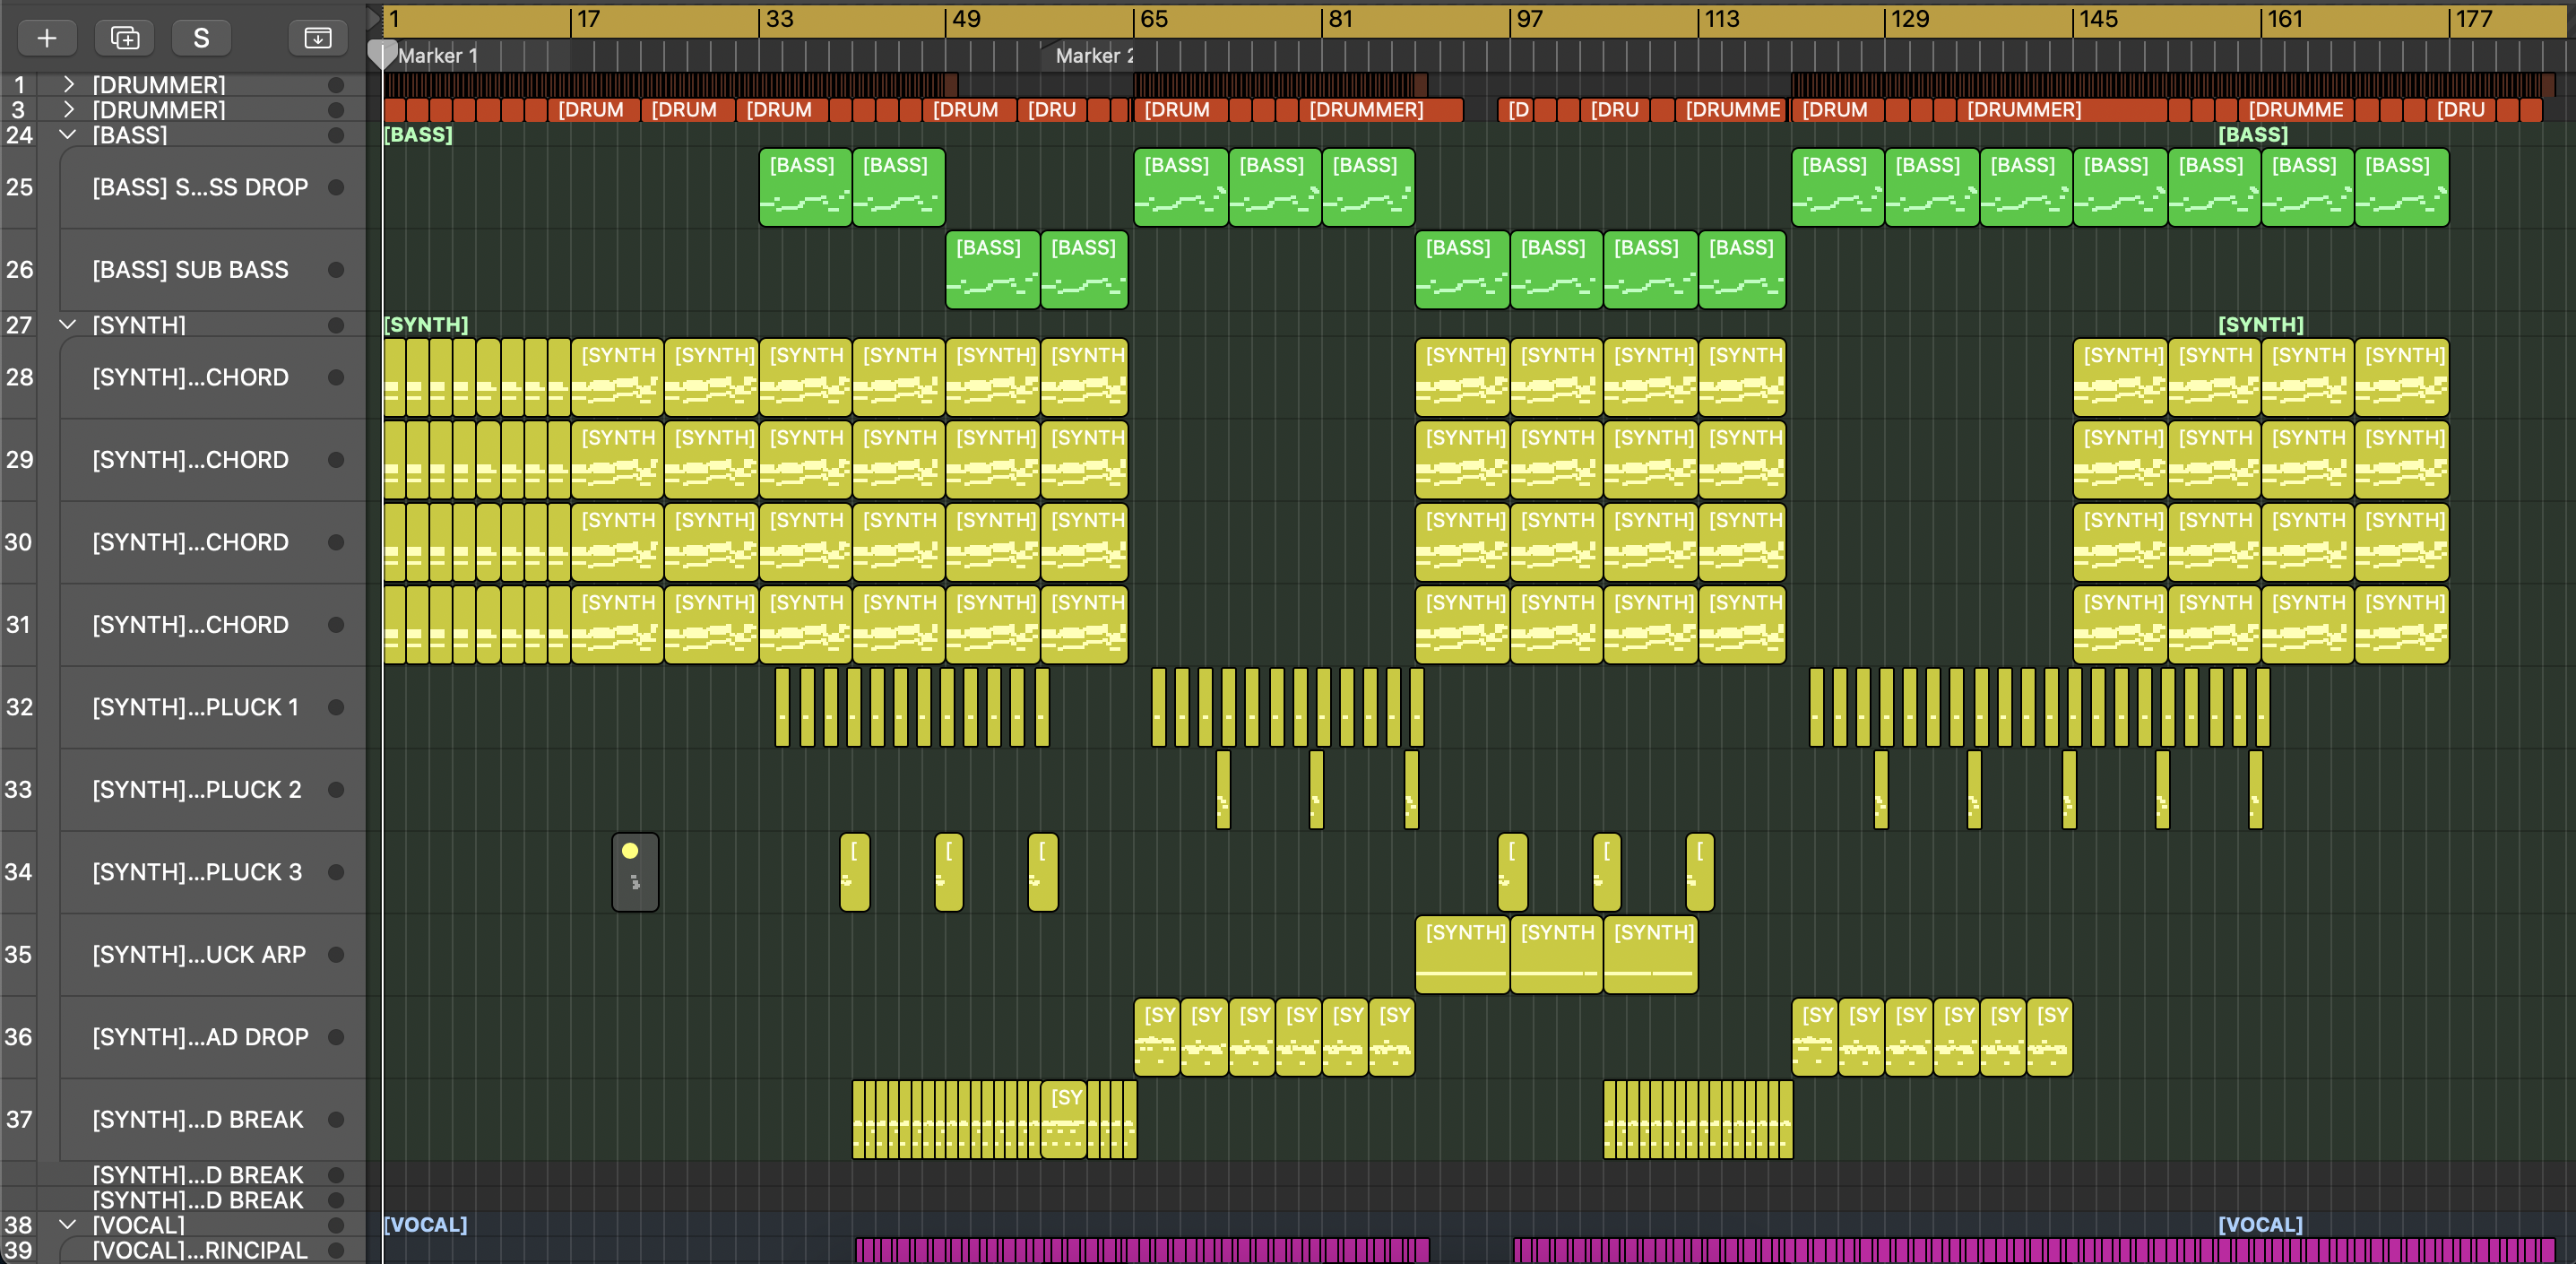This screenshot has height=1264, width=2576.
Task: Click bar 17 on the timeline ruler
Action: coord(588,19)
